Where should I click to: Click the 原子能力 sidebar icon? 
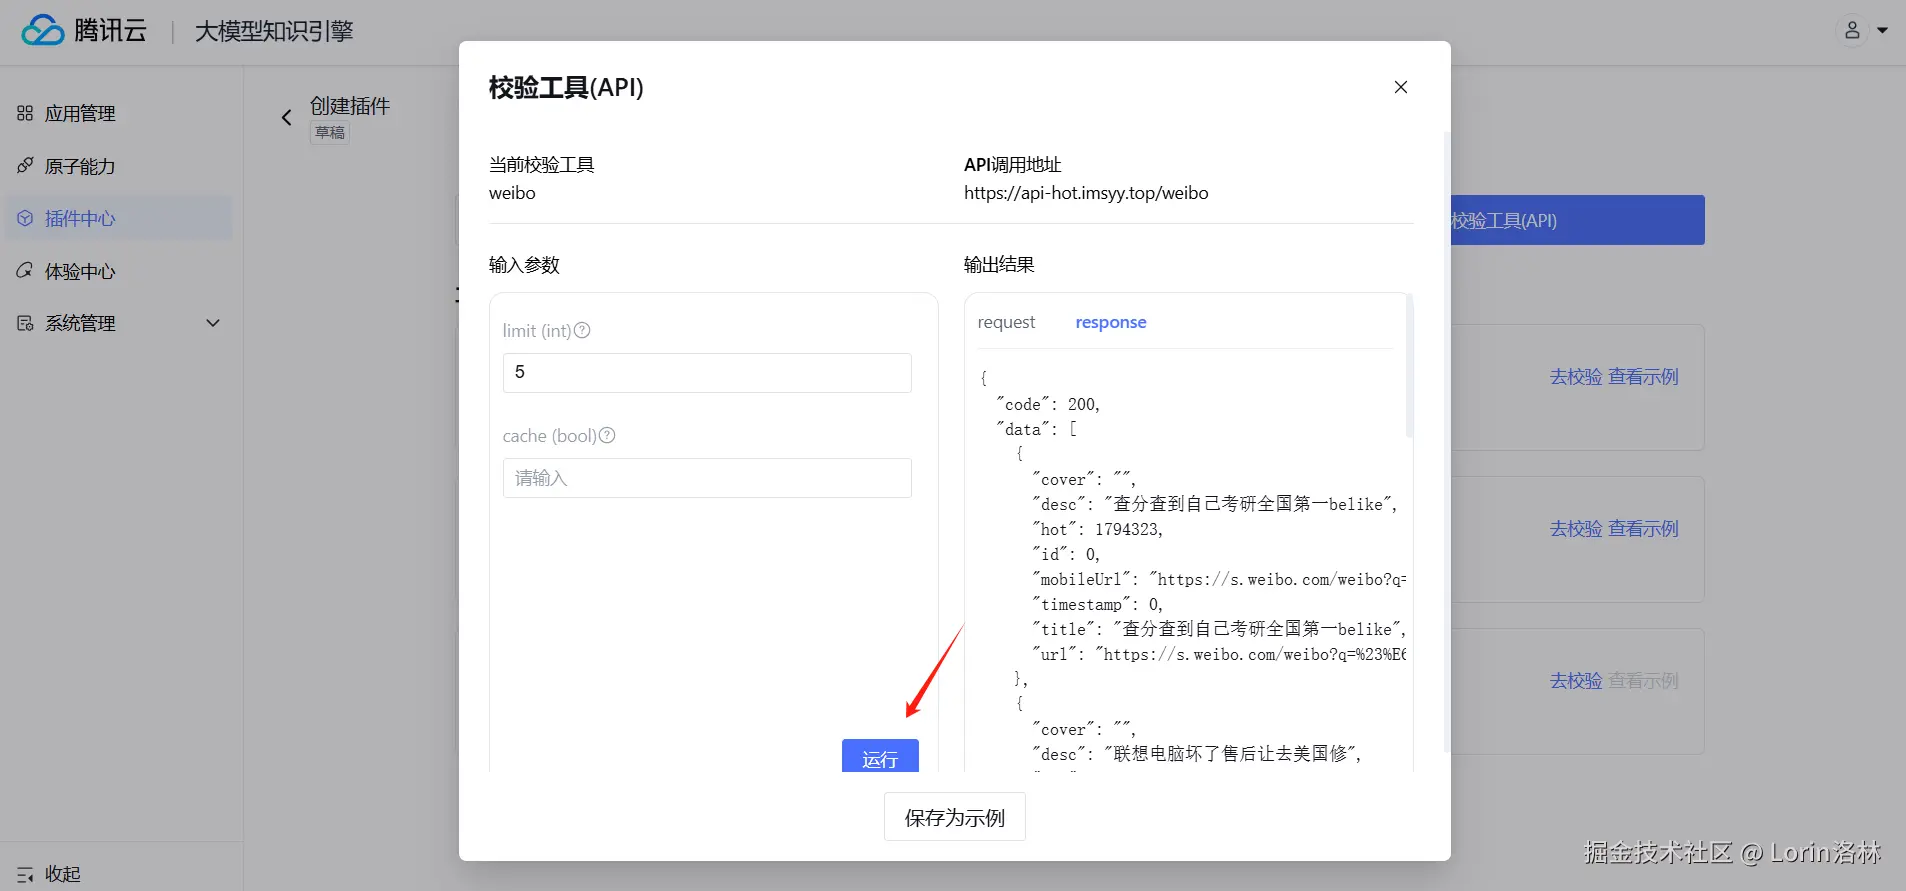click(25, 165)
